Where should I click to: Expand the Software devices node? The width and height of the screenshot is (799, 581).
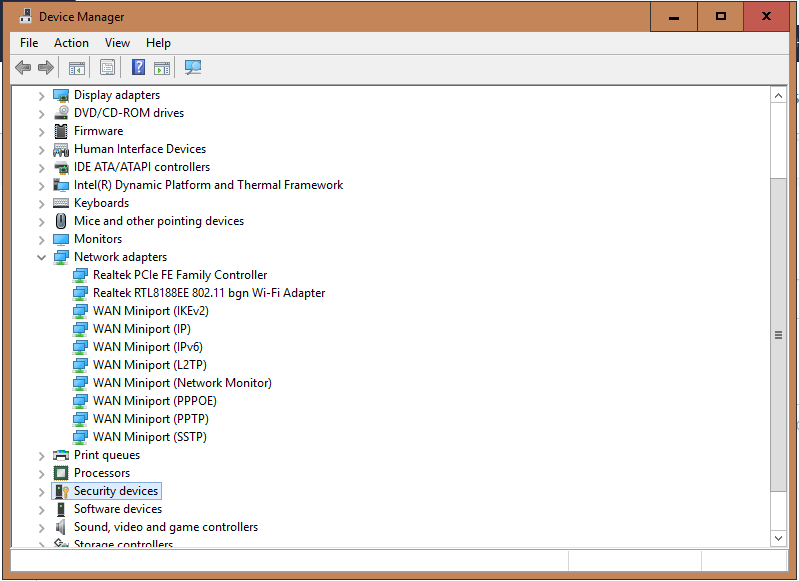(41, 509)
